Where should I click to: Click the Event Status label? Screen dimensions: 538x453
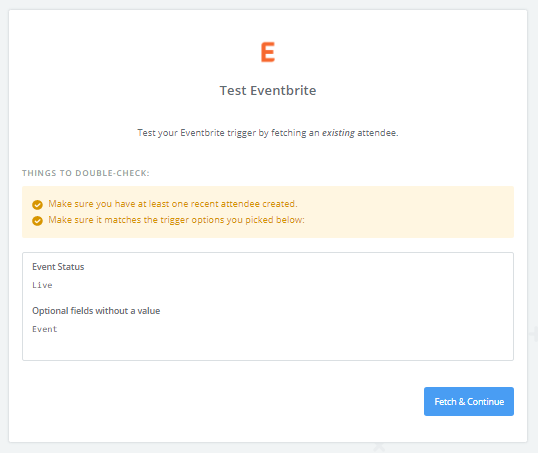click(x=58, y=267)
